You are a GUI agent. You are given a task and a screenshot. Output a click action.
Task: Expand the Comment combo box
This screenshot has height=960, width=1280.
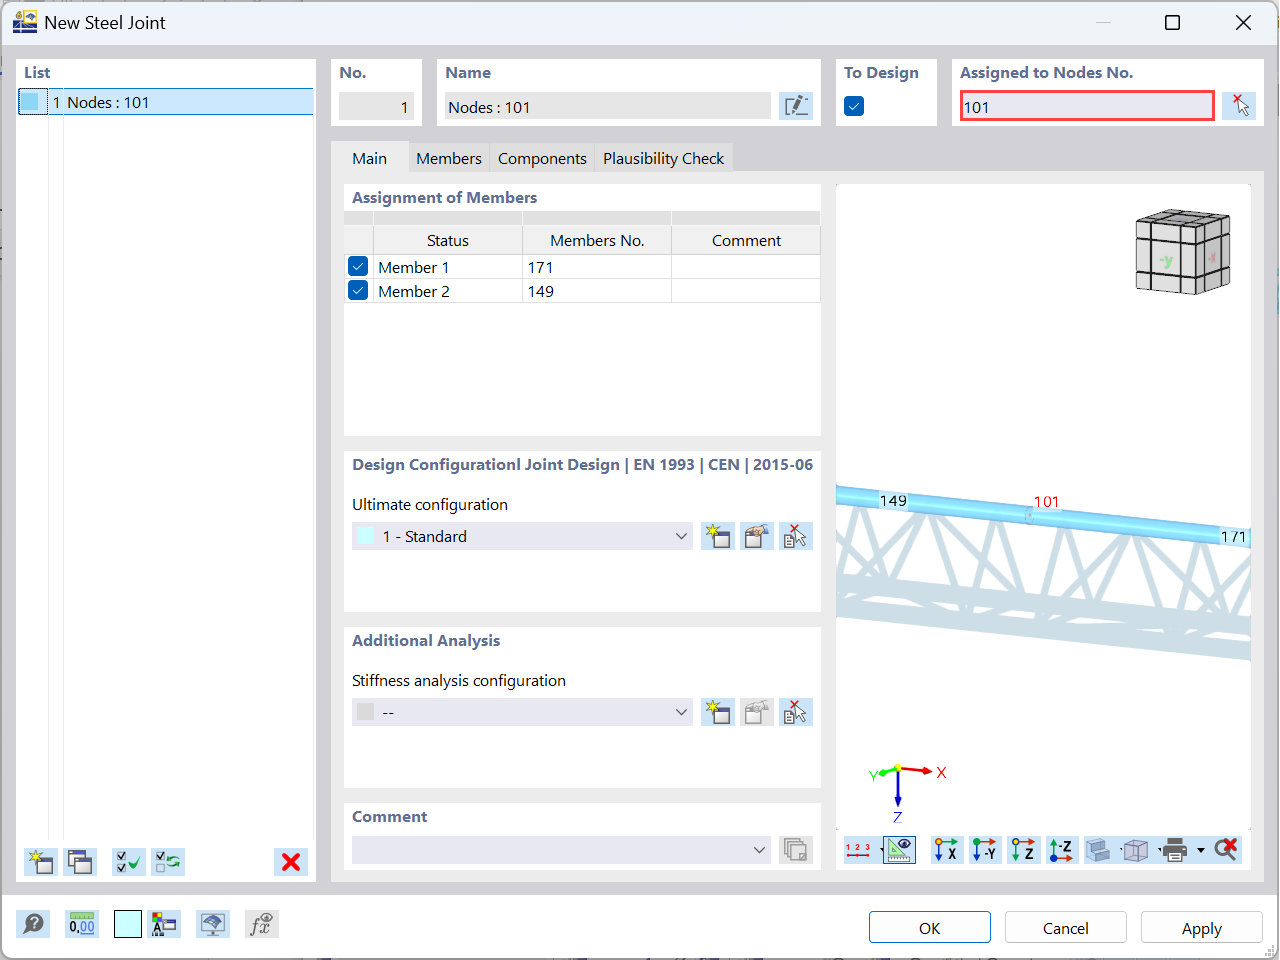tap(561, 850)
